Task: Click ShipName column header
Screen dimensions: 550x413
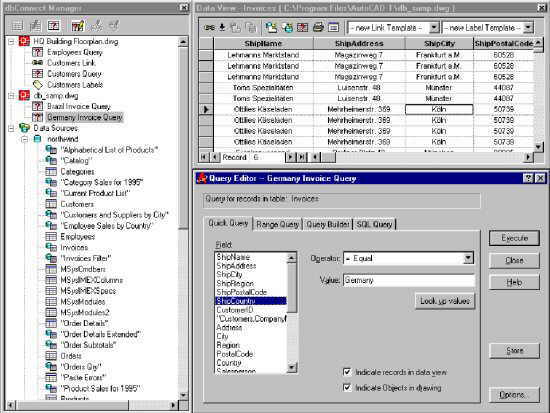Action: click(x=263, y=44)
